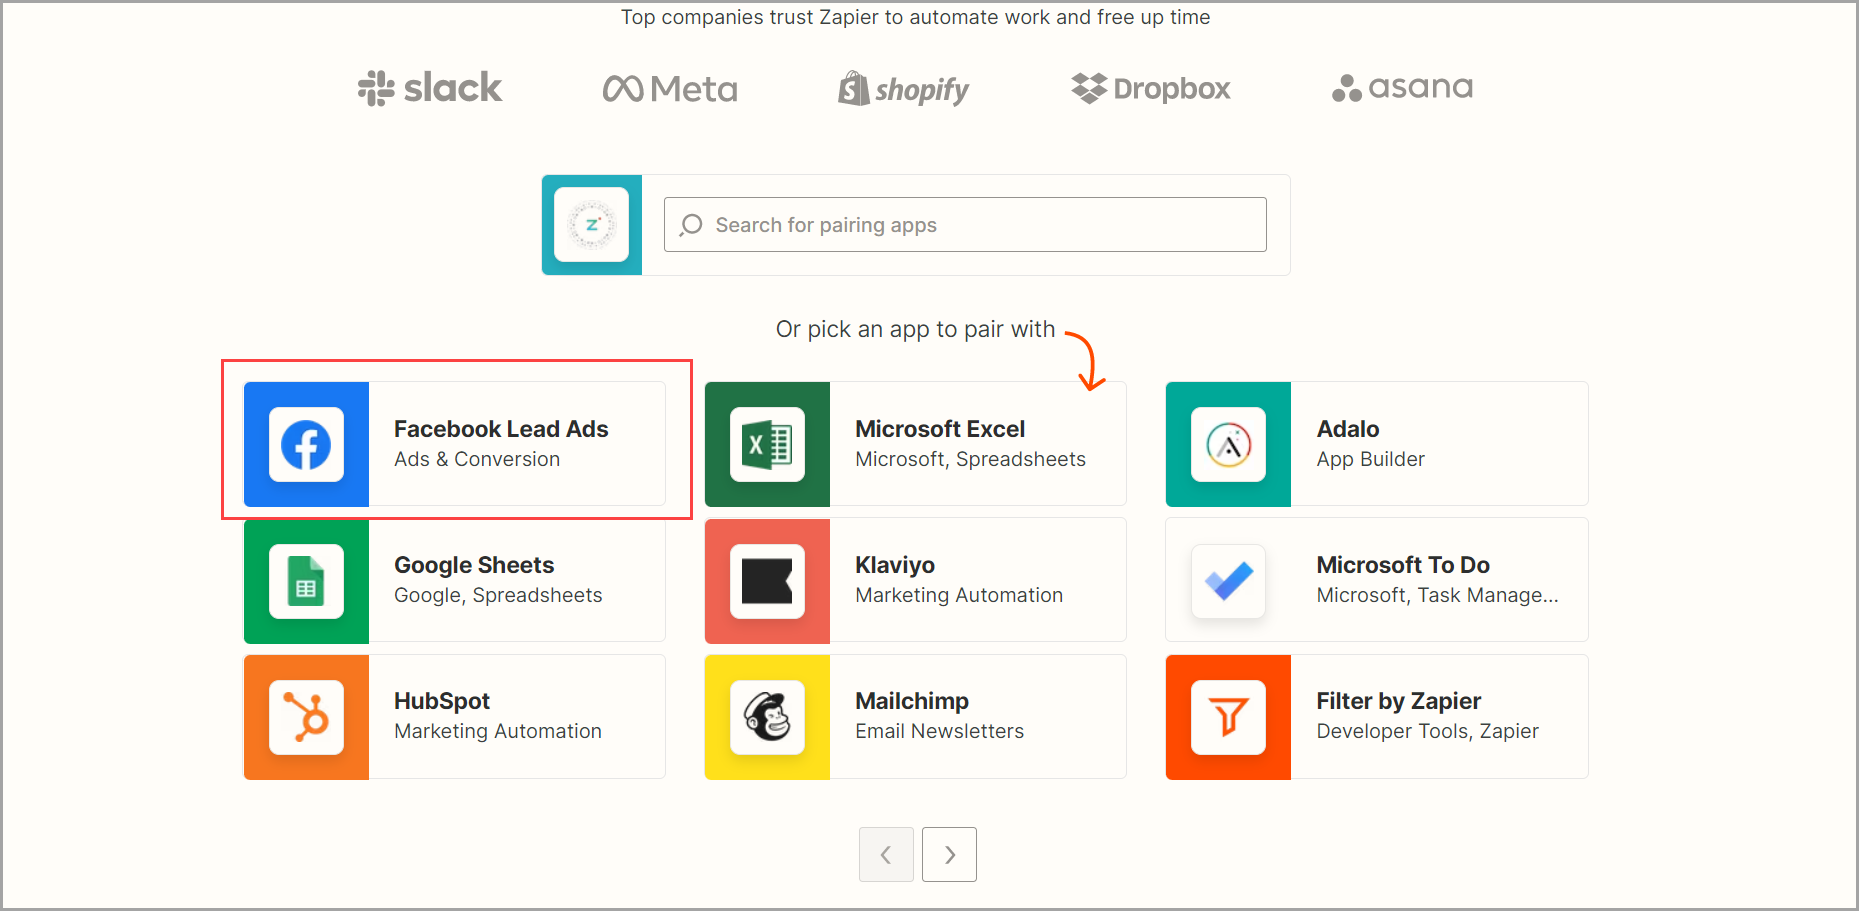Click the 'Or pick an app to pair with' text

[915, 329]
